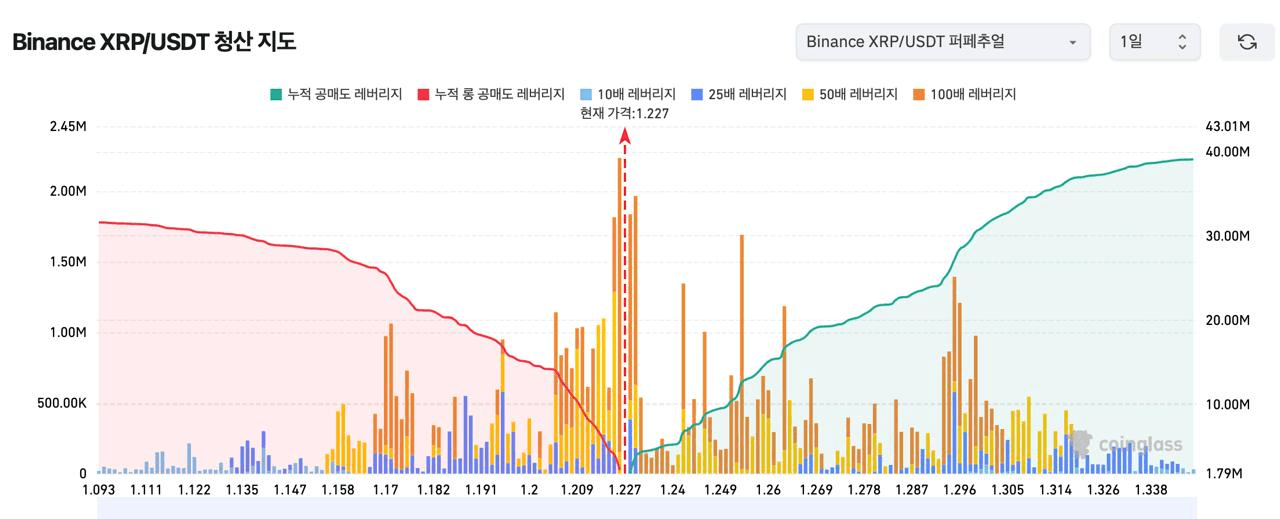Image resolution: width=1280 pixels, height=519 pixels.
Task: Open the Binance XRP/USDT 퍼페추얼 pair dropdown
Action: (x=943, y=42)
